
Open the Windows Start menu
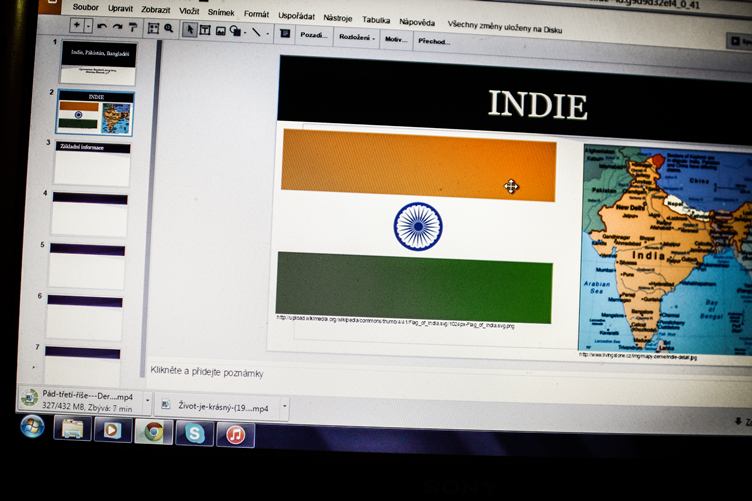[x=33, y=426]
